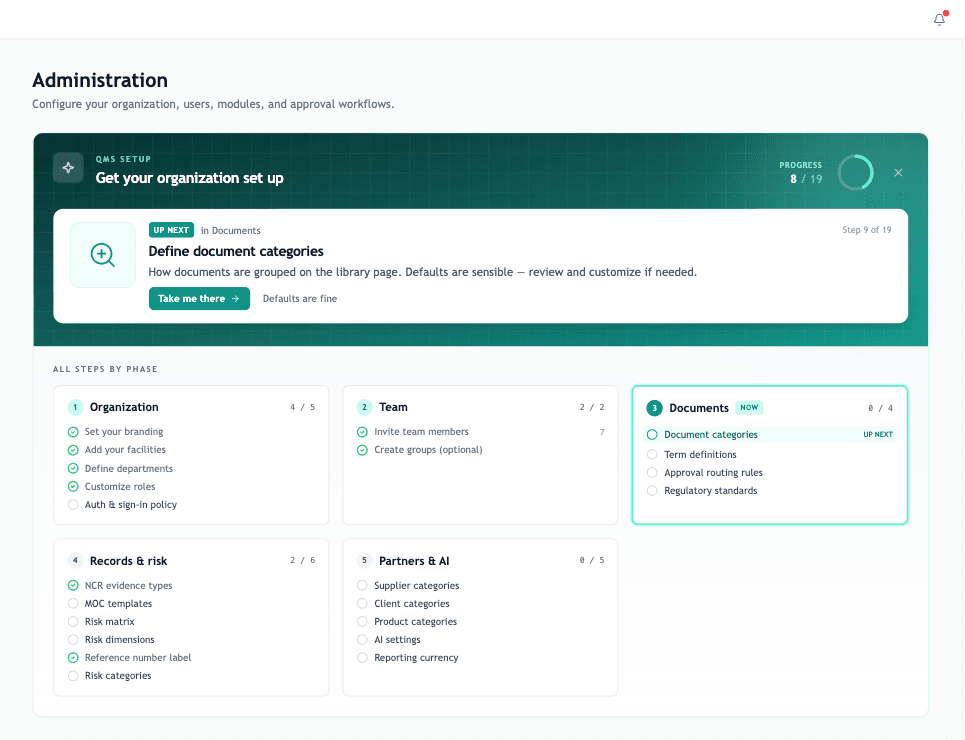Click the Create groups check icon
Viewport: 965px width, 740px height.
pyautogui.click(x=362, y=450)
